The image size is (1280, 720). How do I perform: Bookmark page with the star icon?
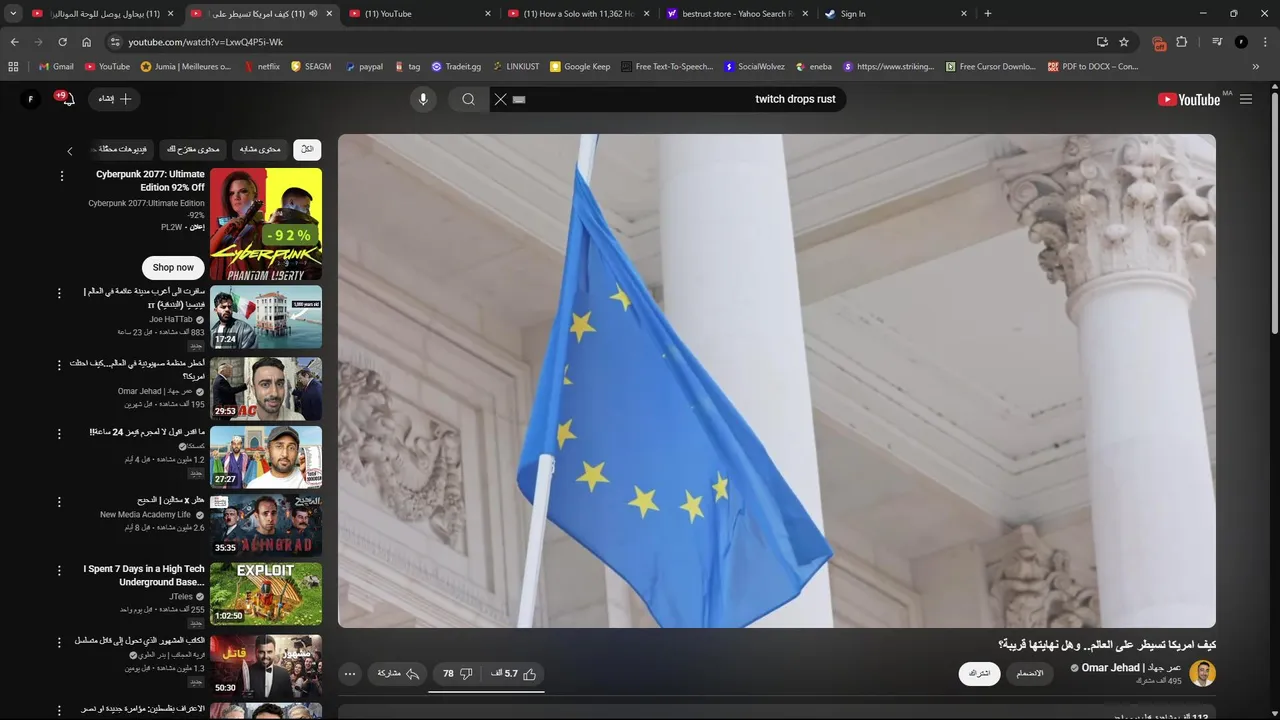[x=1124, y=42]
